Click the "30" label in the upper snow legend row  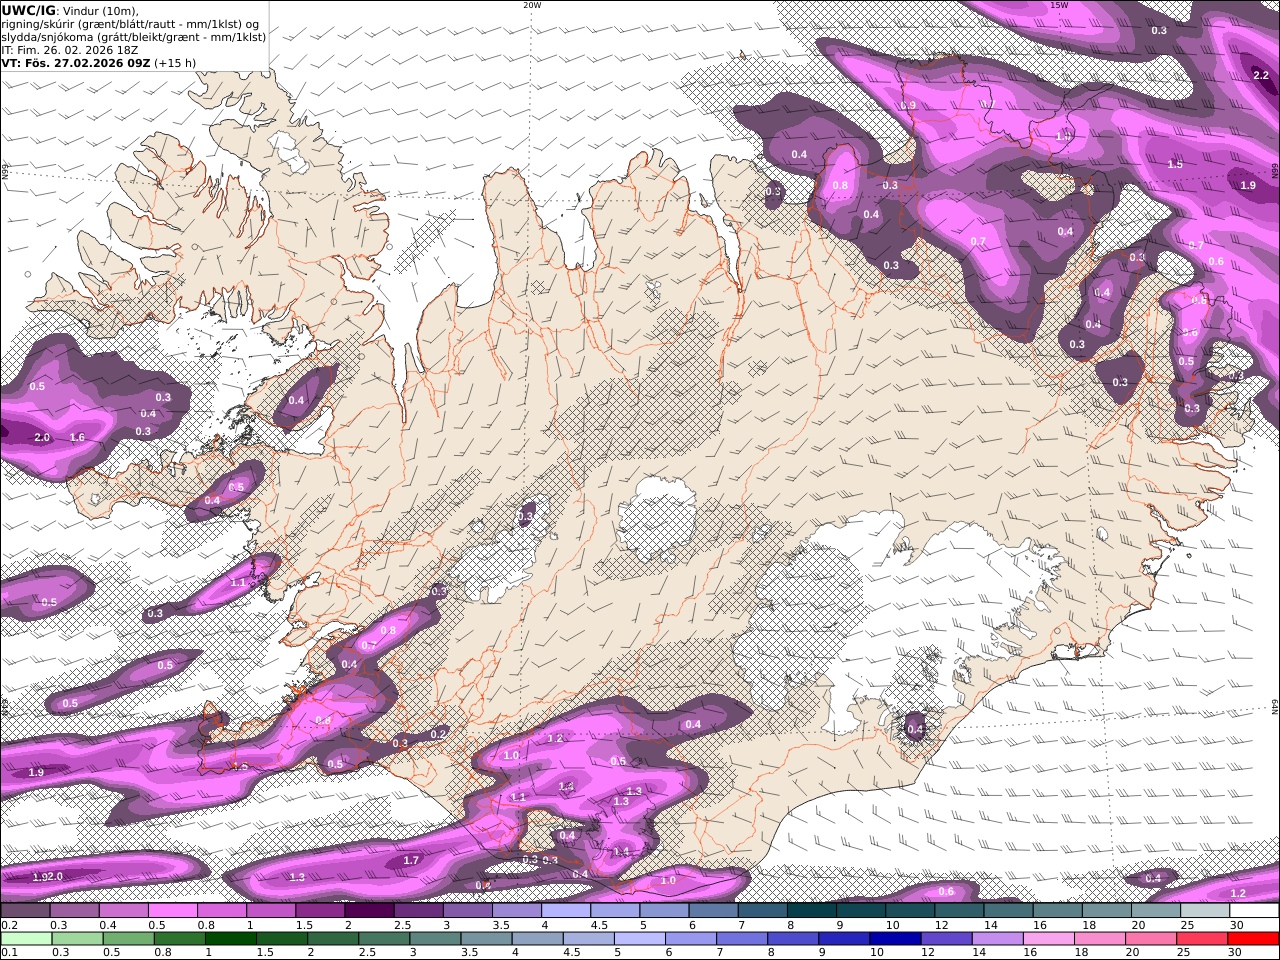tap(1236, 925)
